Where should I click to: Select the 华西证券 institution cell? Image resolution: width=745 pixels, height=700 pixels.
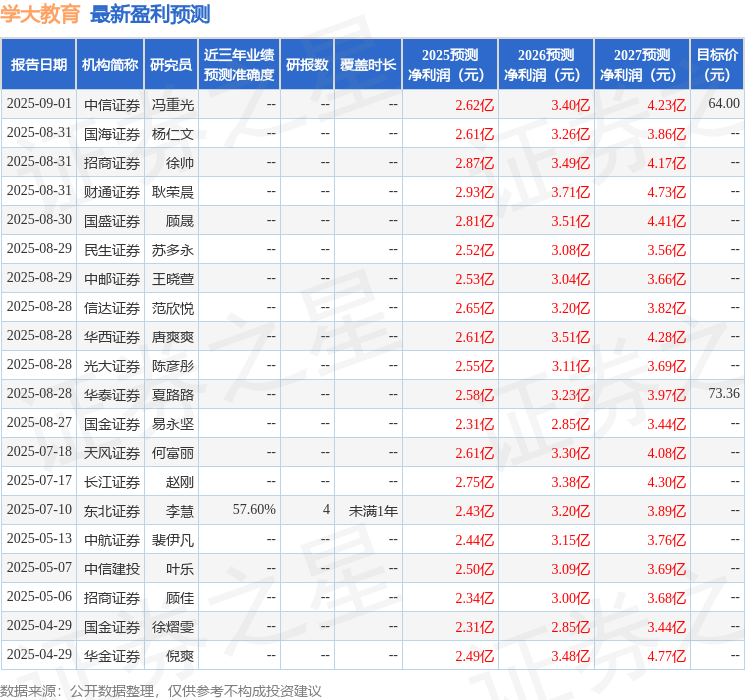(x=112, y=337)
